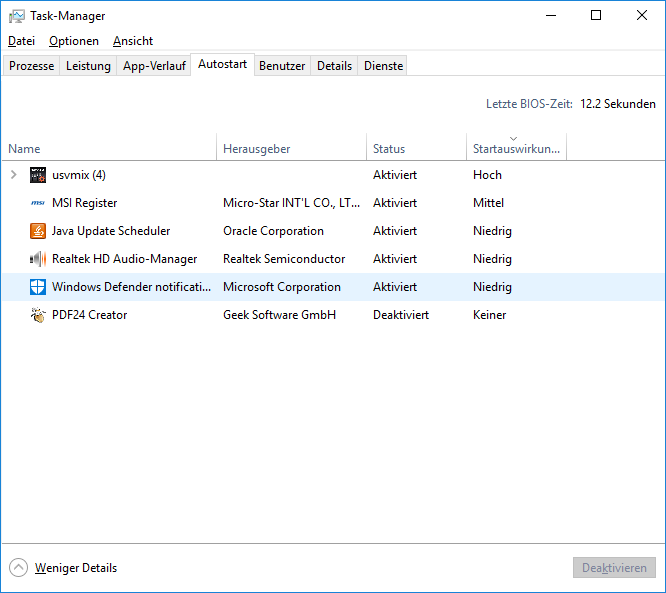The image size is (666, 593).
Task: Click publisher Micro-Star INT'L CO.
Action: pos(291,203)
